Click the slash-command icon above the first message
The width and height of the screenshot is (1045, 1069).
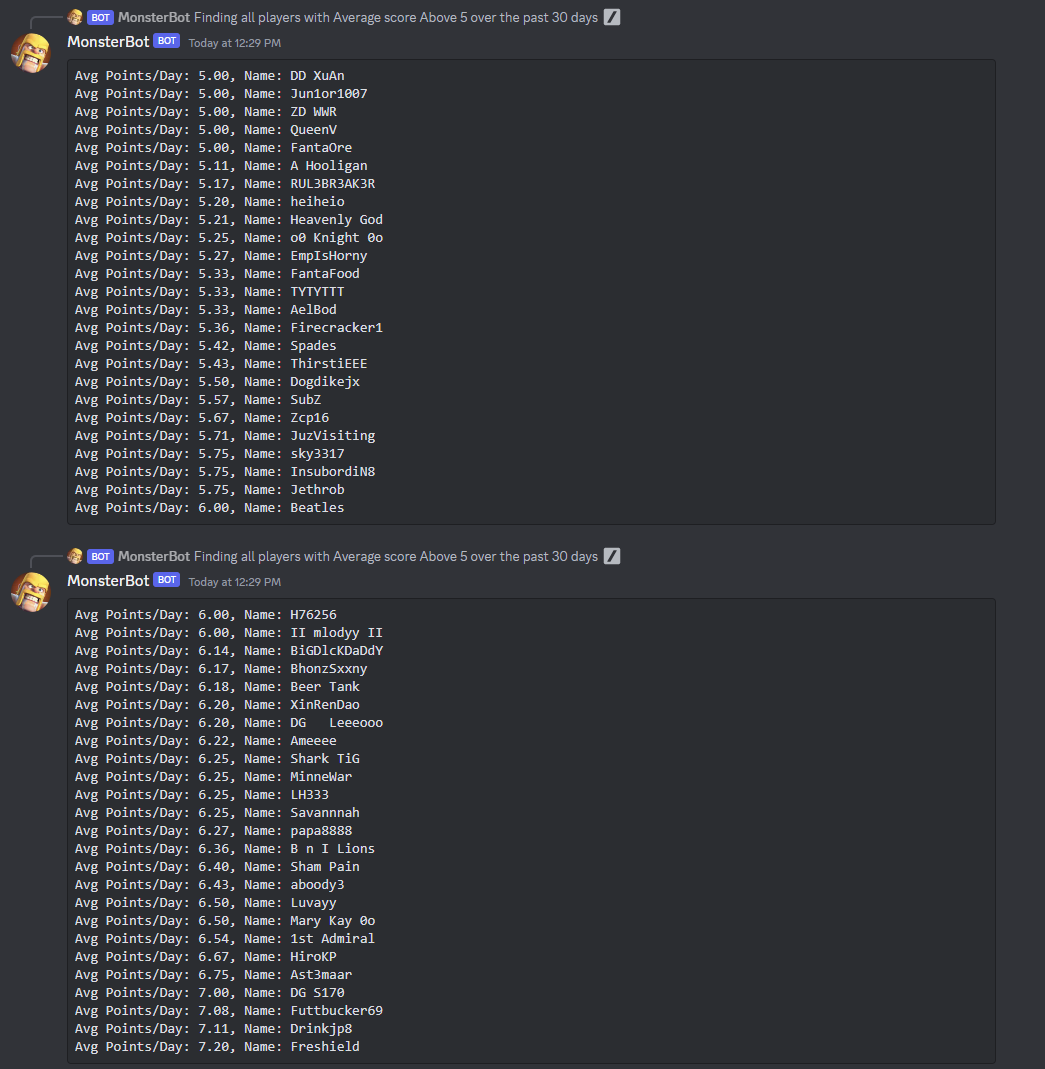(x=612, y=17)
